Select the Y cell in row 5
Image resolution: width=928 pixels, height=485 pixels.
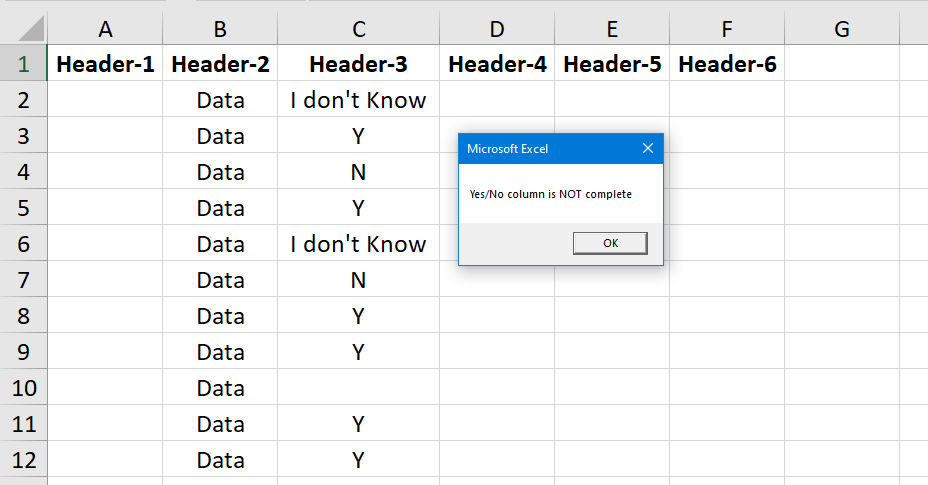(359, 208)
